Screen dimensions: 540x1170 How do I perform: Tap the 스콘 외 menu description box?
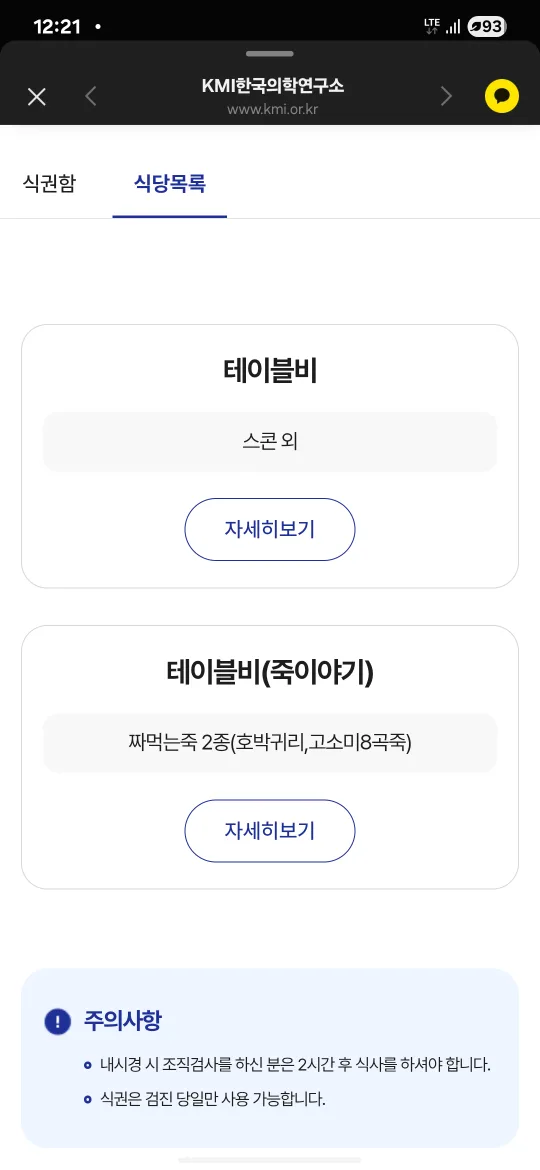coord(270,442)
